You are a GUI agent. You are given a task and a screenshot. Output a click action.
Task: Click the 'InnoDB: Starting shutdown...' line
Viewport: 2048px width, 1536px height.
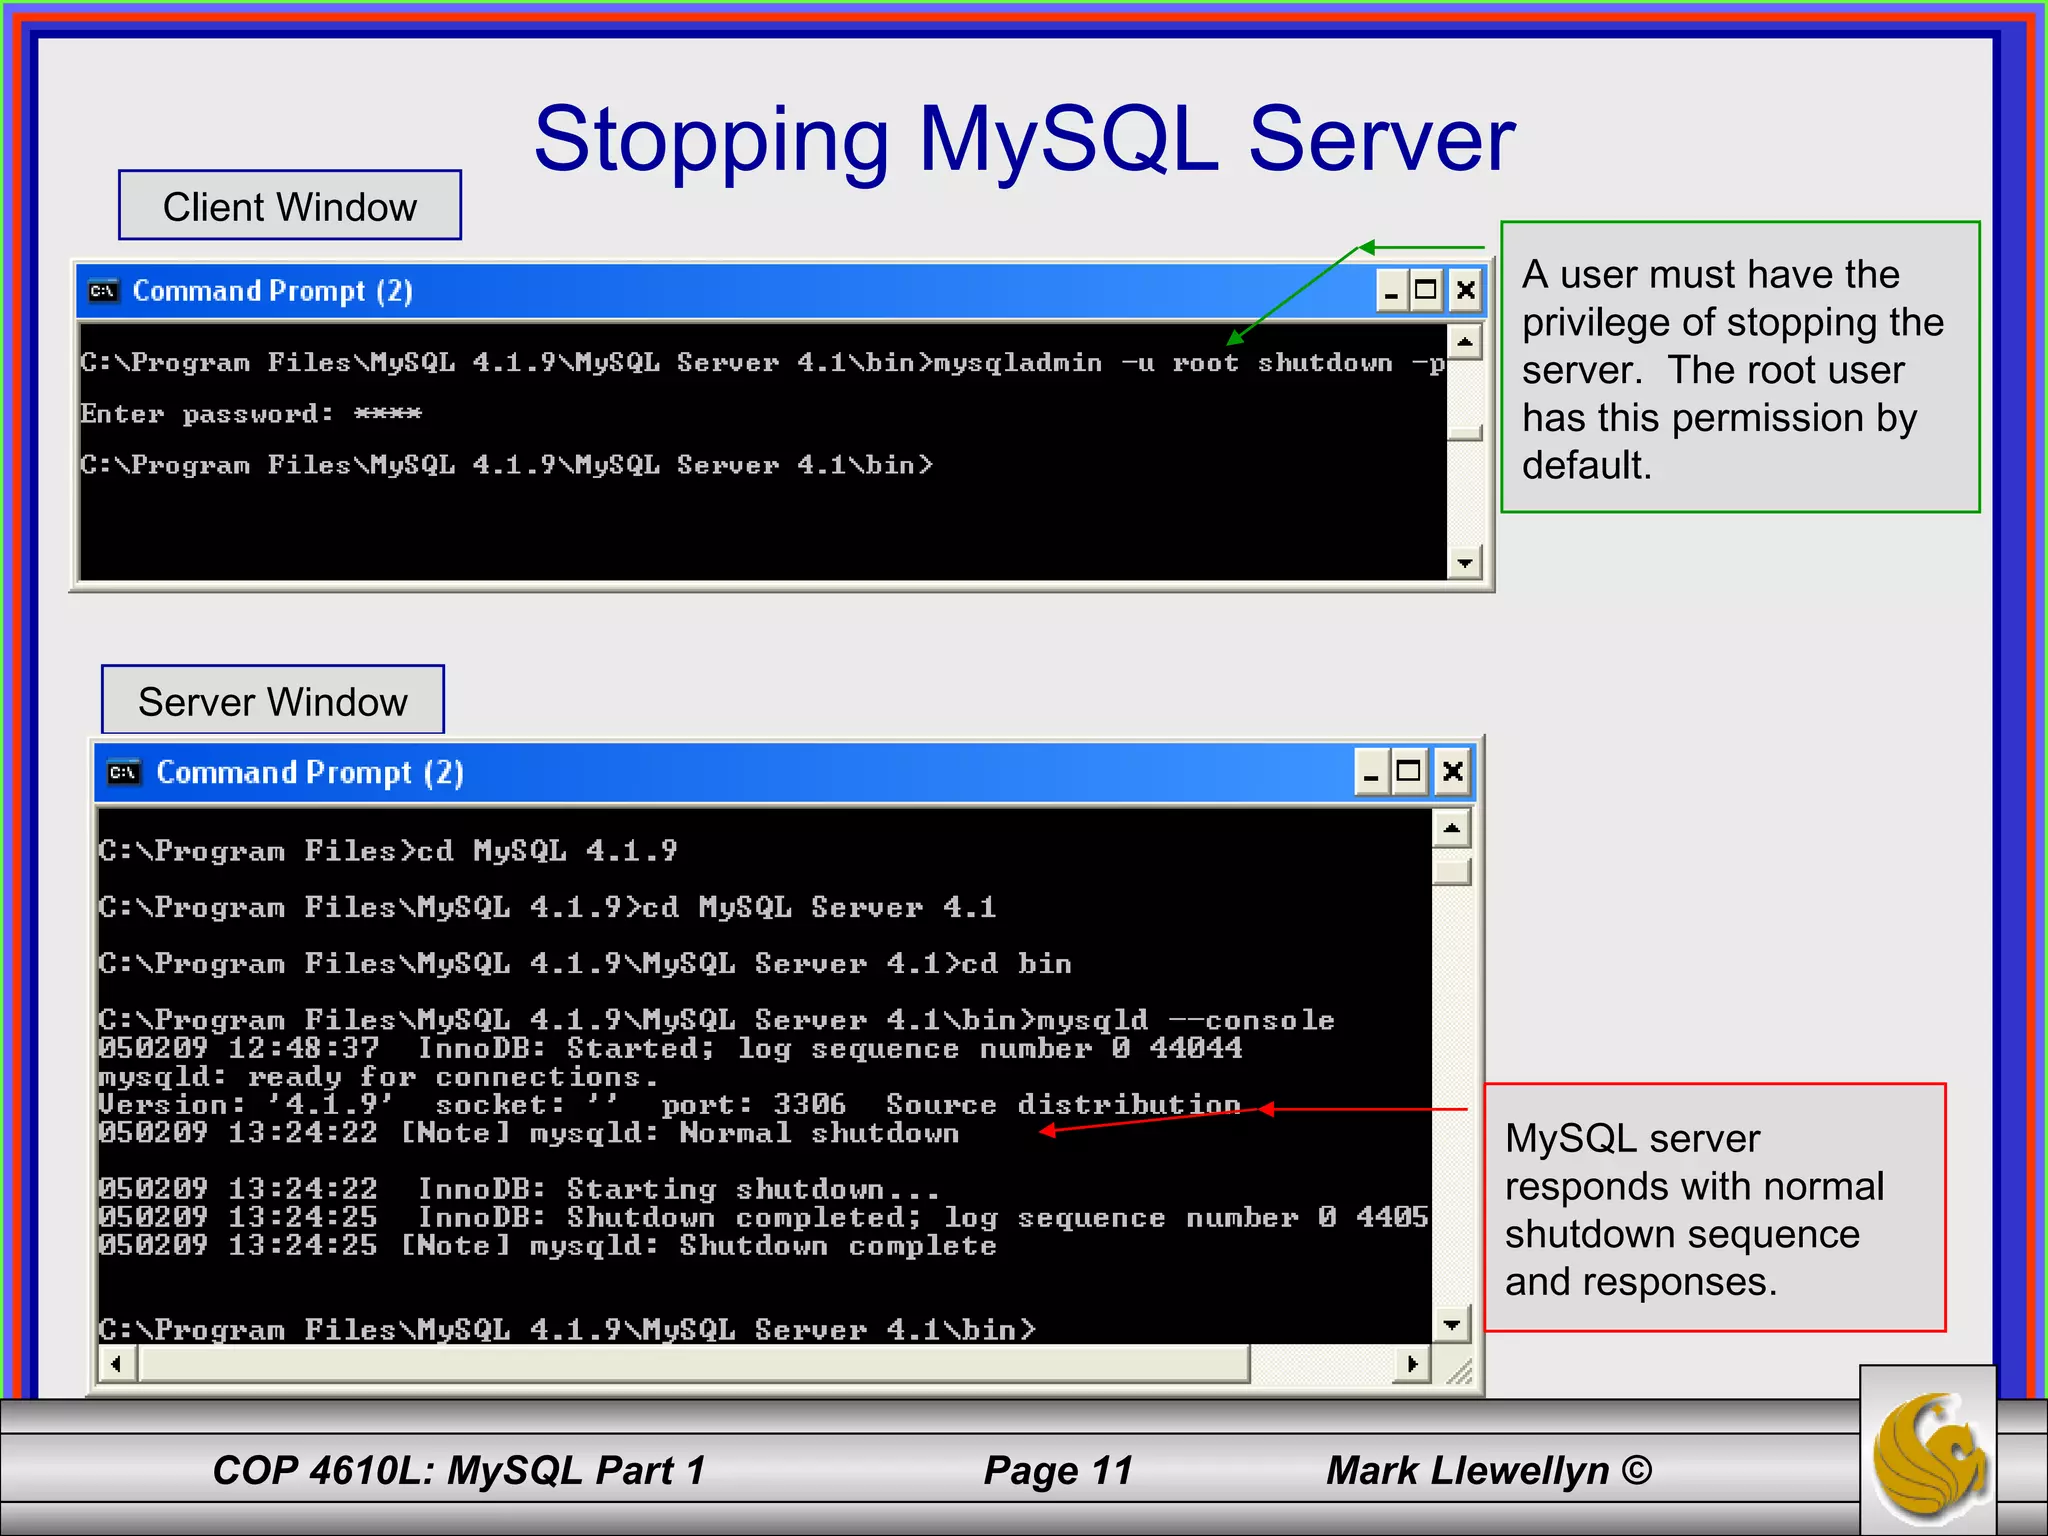tap(519, 1189)
